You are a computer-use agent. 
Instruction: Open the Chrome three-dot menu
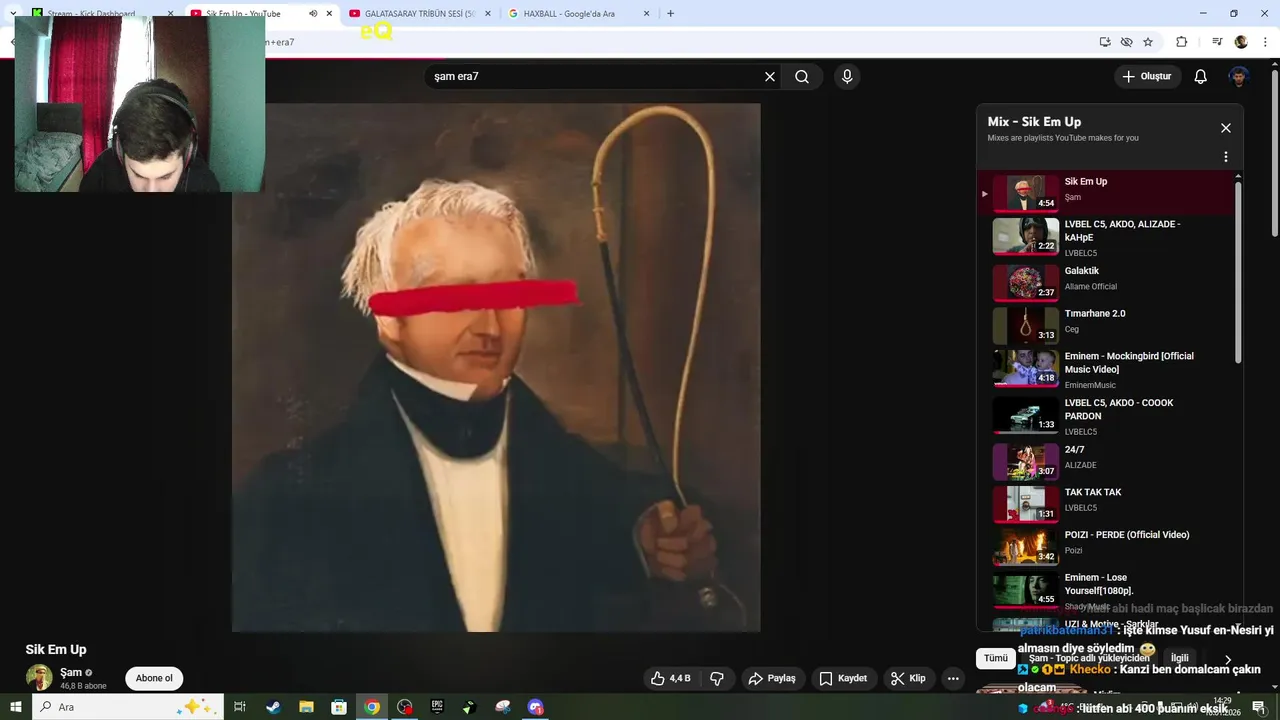[x=1265, y=42]
